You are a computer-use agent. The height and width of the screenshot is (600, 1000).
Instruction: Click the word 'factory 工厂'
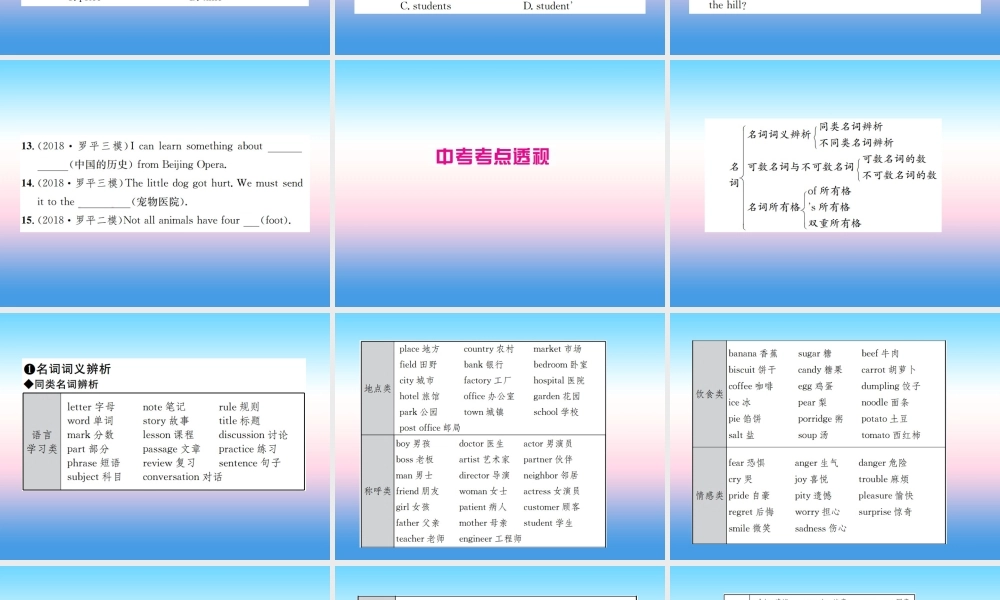[487, 381]
